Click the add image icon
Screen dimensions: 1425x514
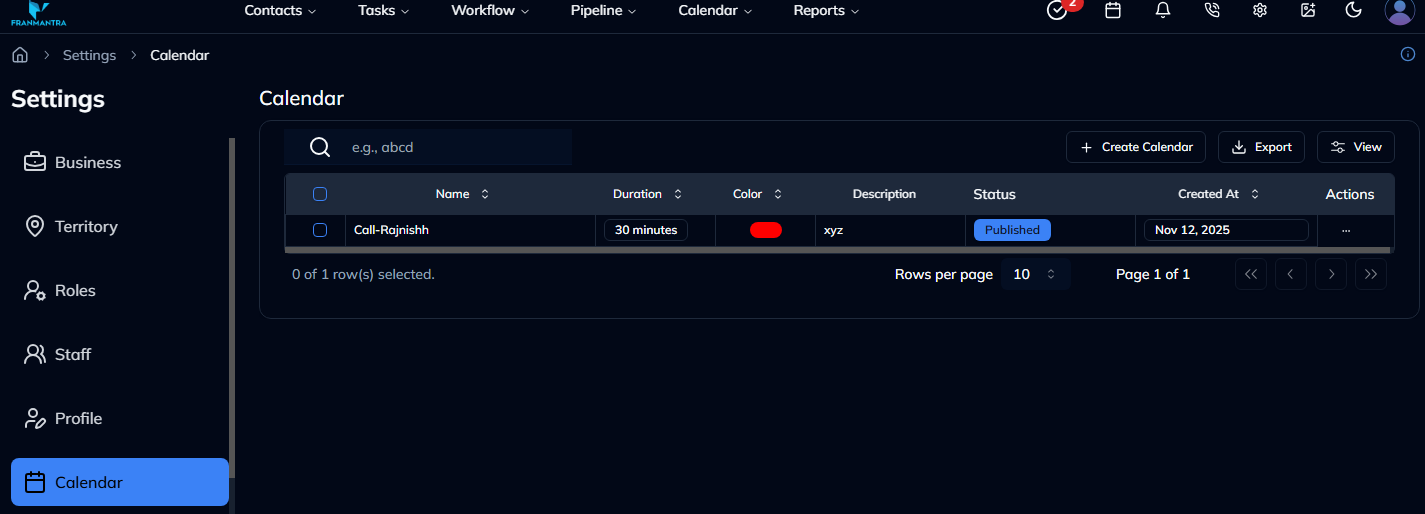point(1308,10)
